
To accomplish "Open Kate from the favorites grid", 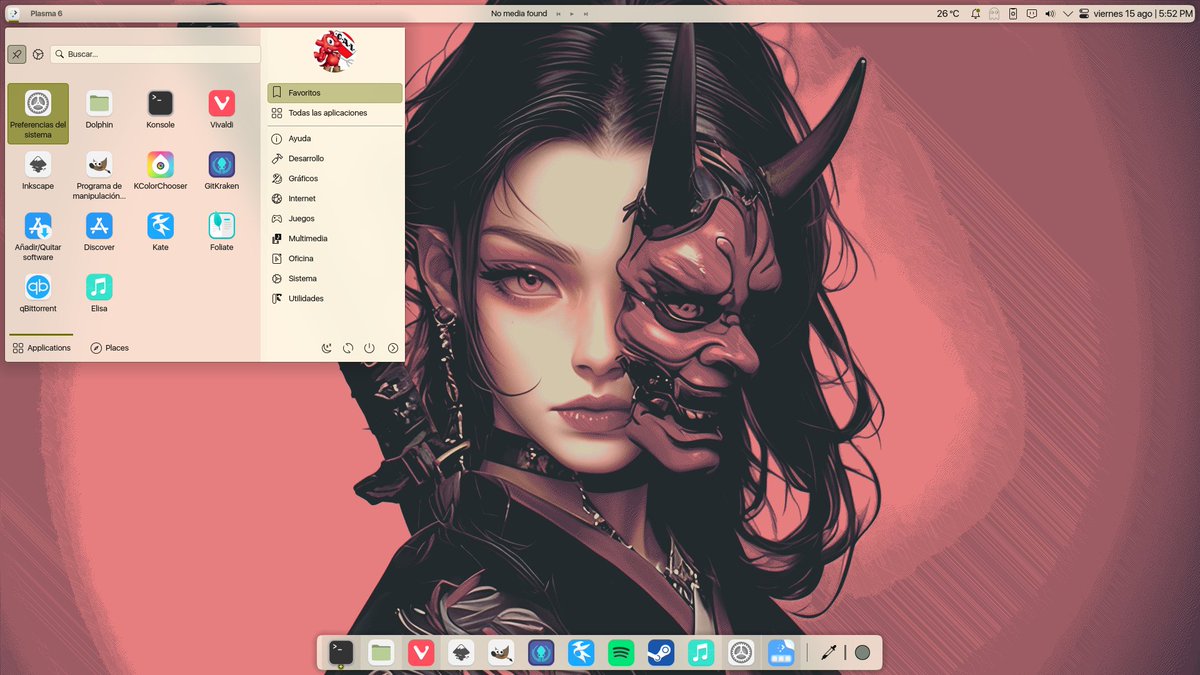I will coord(160,232).
